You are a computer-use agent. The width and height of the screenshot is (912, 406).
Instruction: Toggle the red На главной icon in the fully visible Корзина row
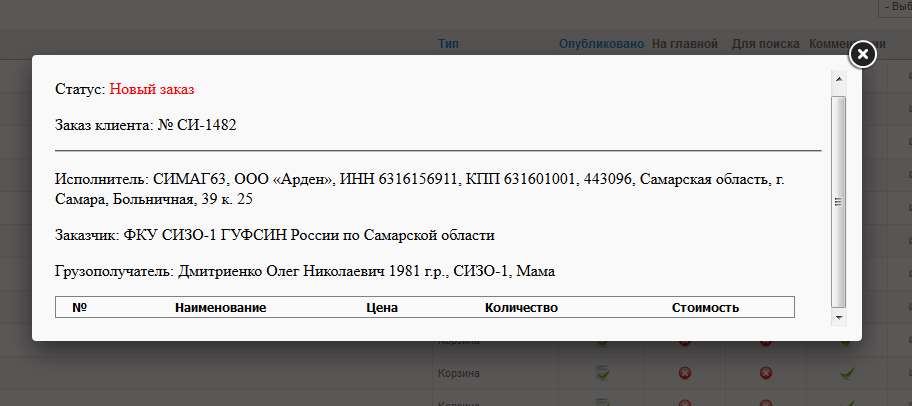(685, 373)
